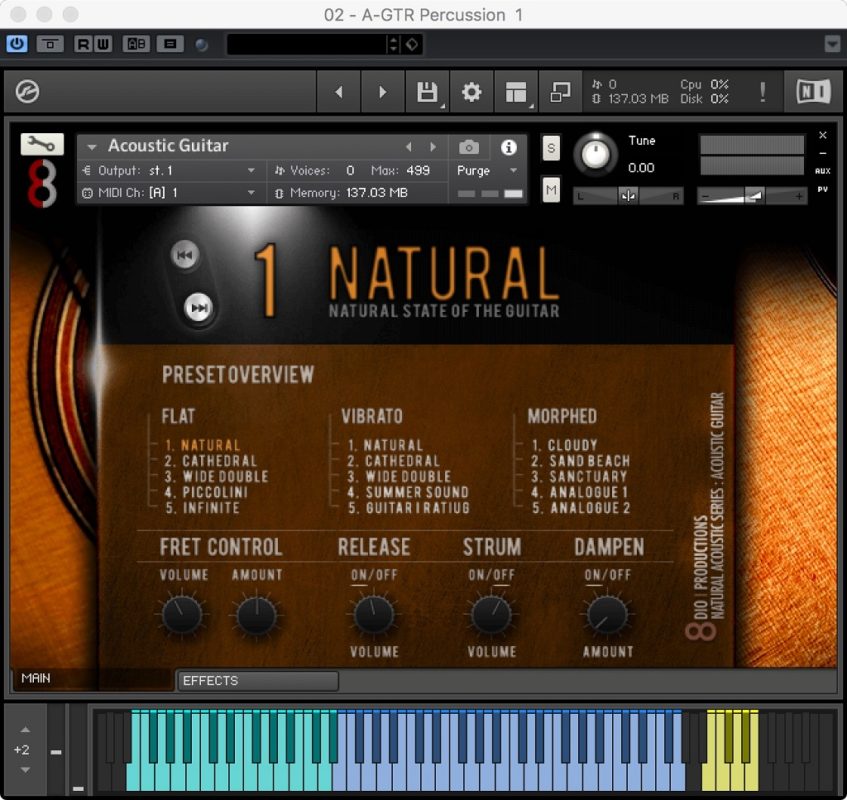Click the Dampen Amount knob
Screen dimensions: 847x800
608,615
